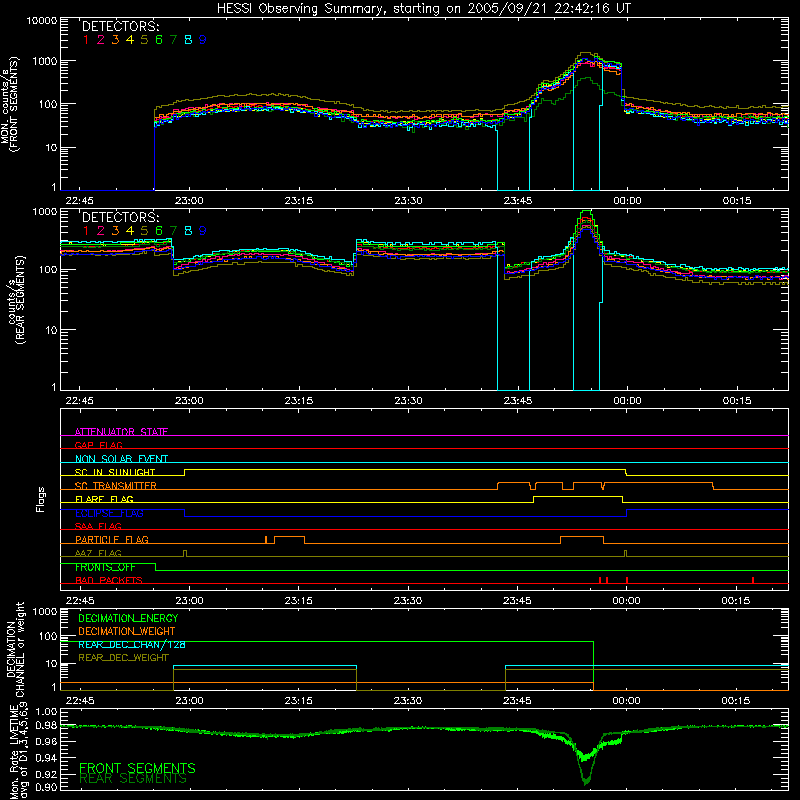Screen dimensions: 800x800
Task: Click olive detector 5 in the front segments legend
Action: [x=144, y=40]
